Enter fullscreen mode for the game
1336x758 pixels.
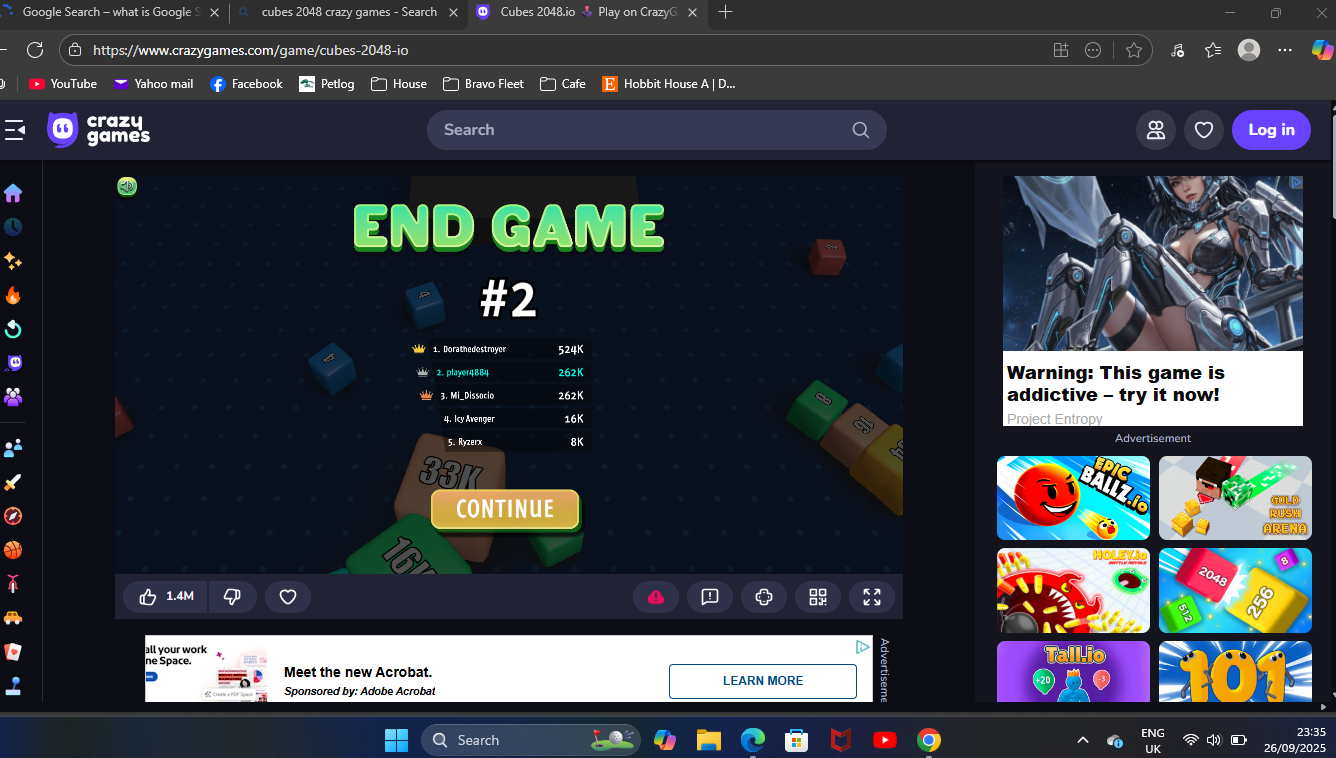[x=871, y=597]
